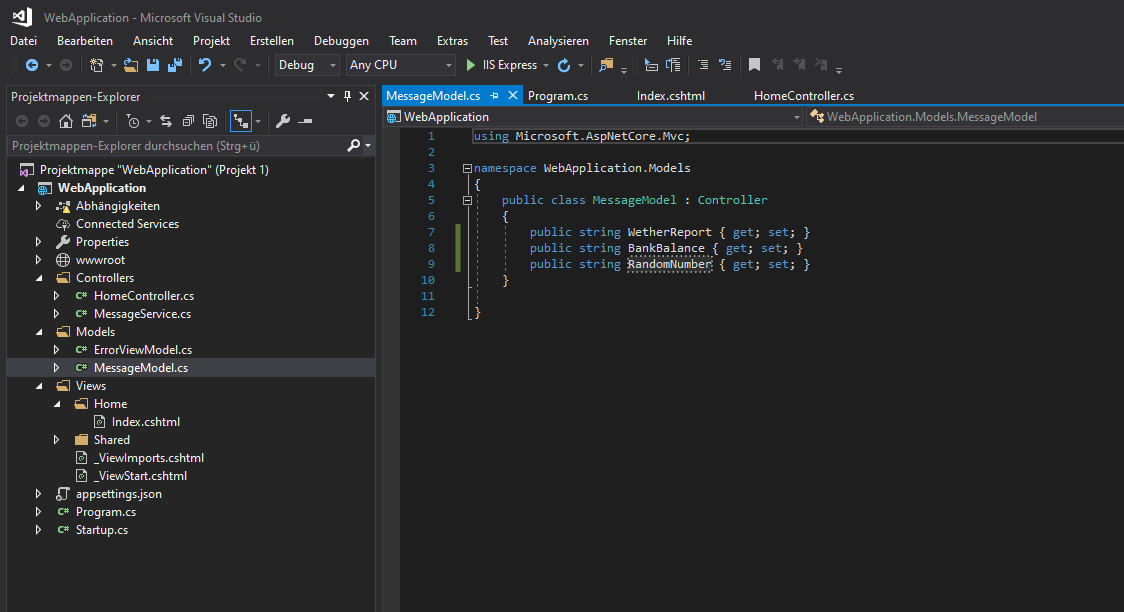This screenshot has height=612, width=1124.
Task: Open the Any CPU platform dropdown
Action: (400, 65)
